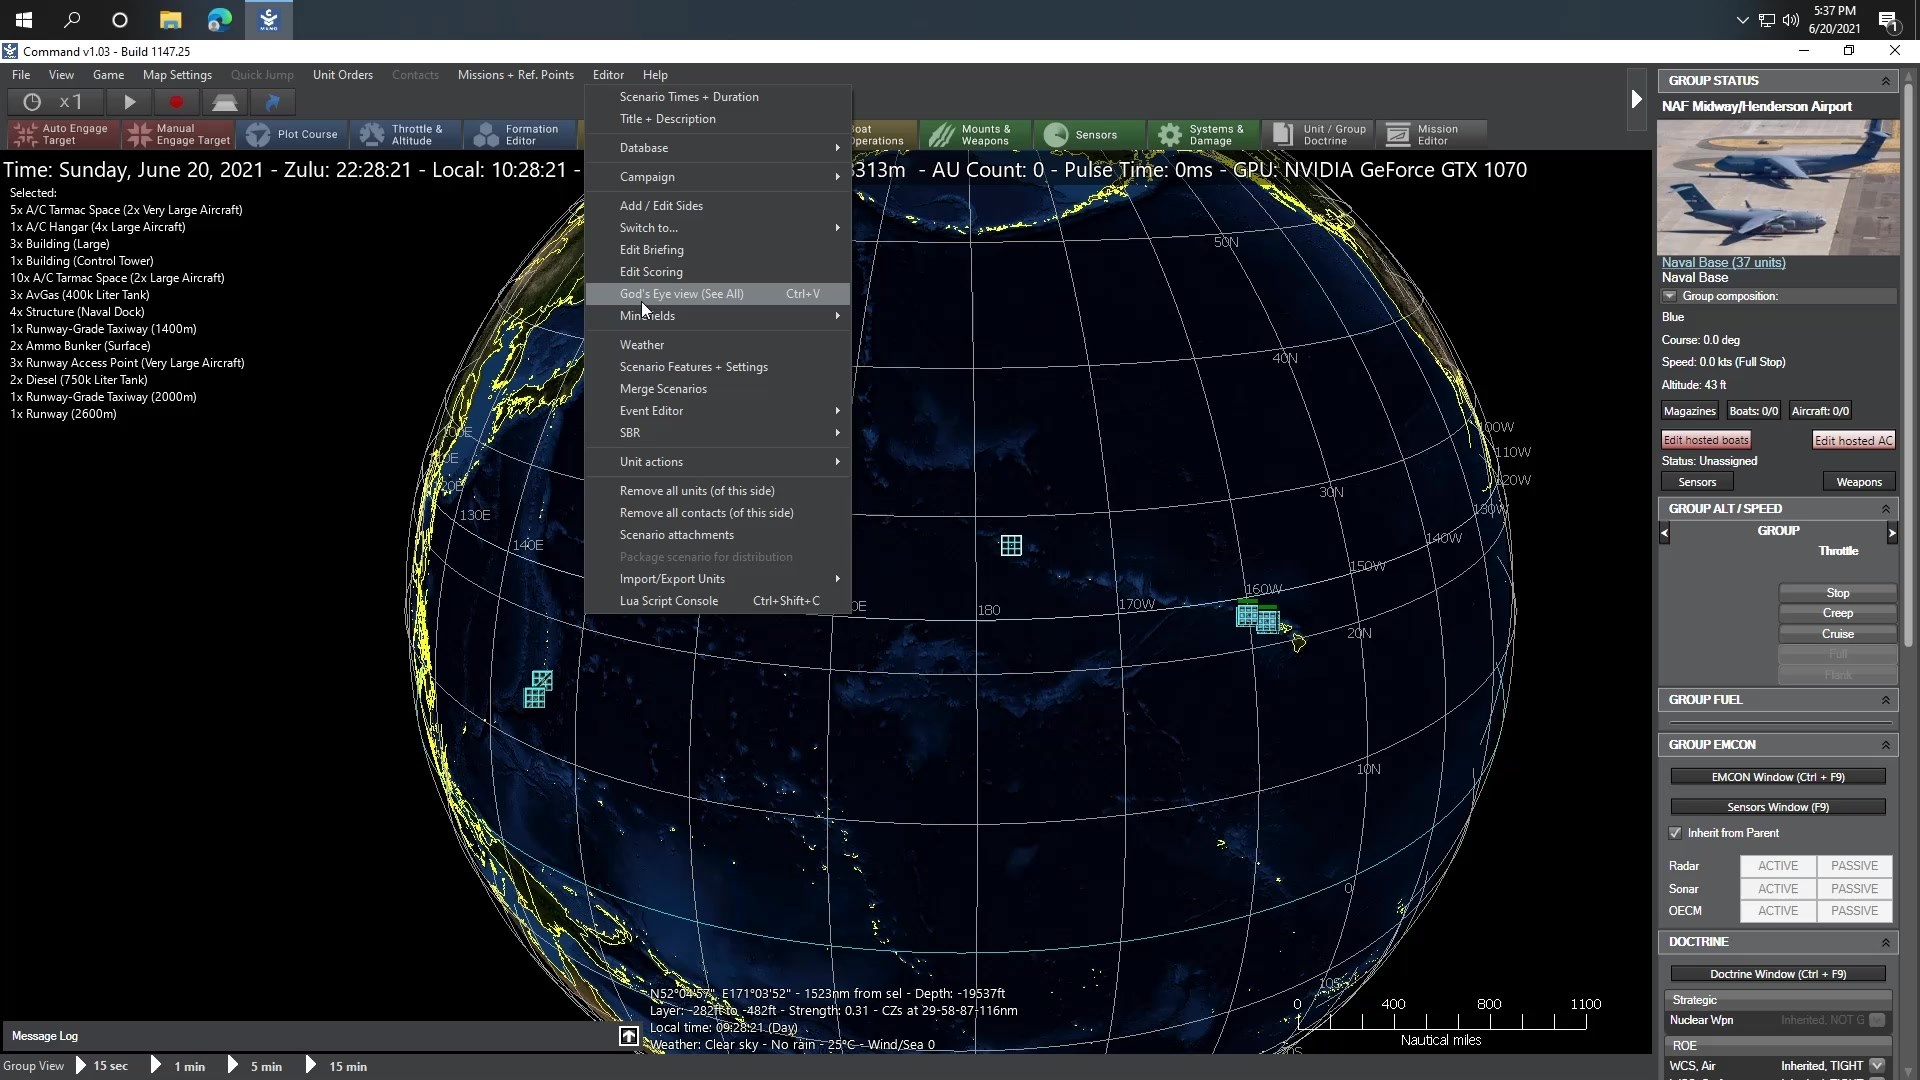Toggle the Inherit from Parent checkbox
The width and height of the screenshot is (1920, 1080).
point(1676,833)
